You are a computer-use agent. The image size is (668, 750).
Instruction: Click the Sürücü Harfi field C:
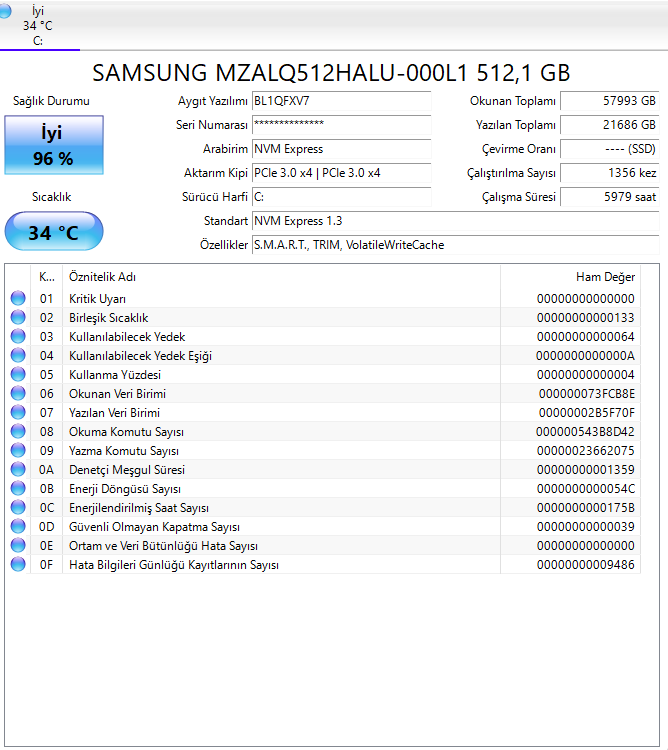(341, 197)
